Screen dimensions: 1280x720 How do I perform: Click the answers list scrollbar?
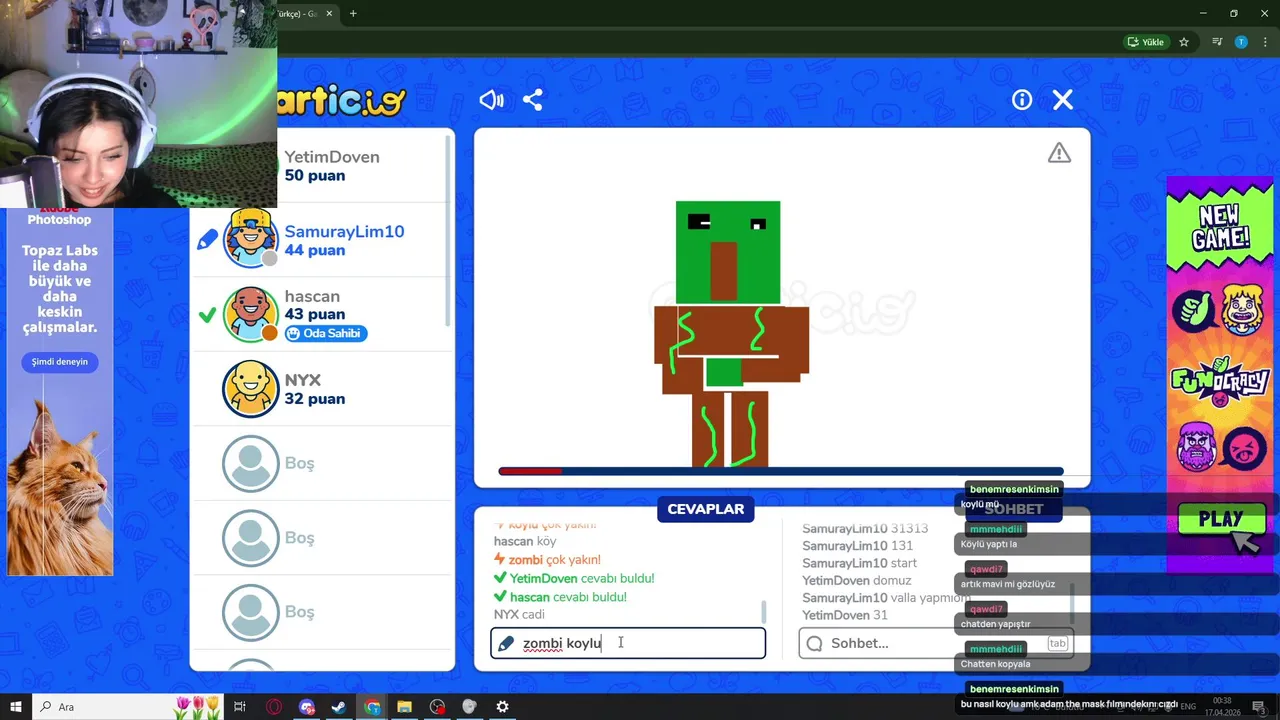coord(764,610)
